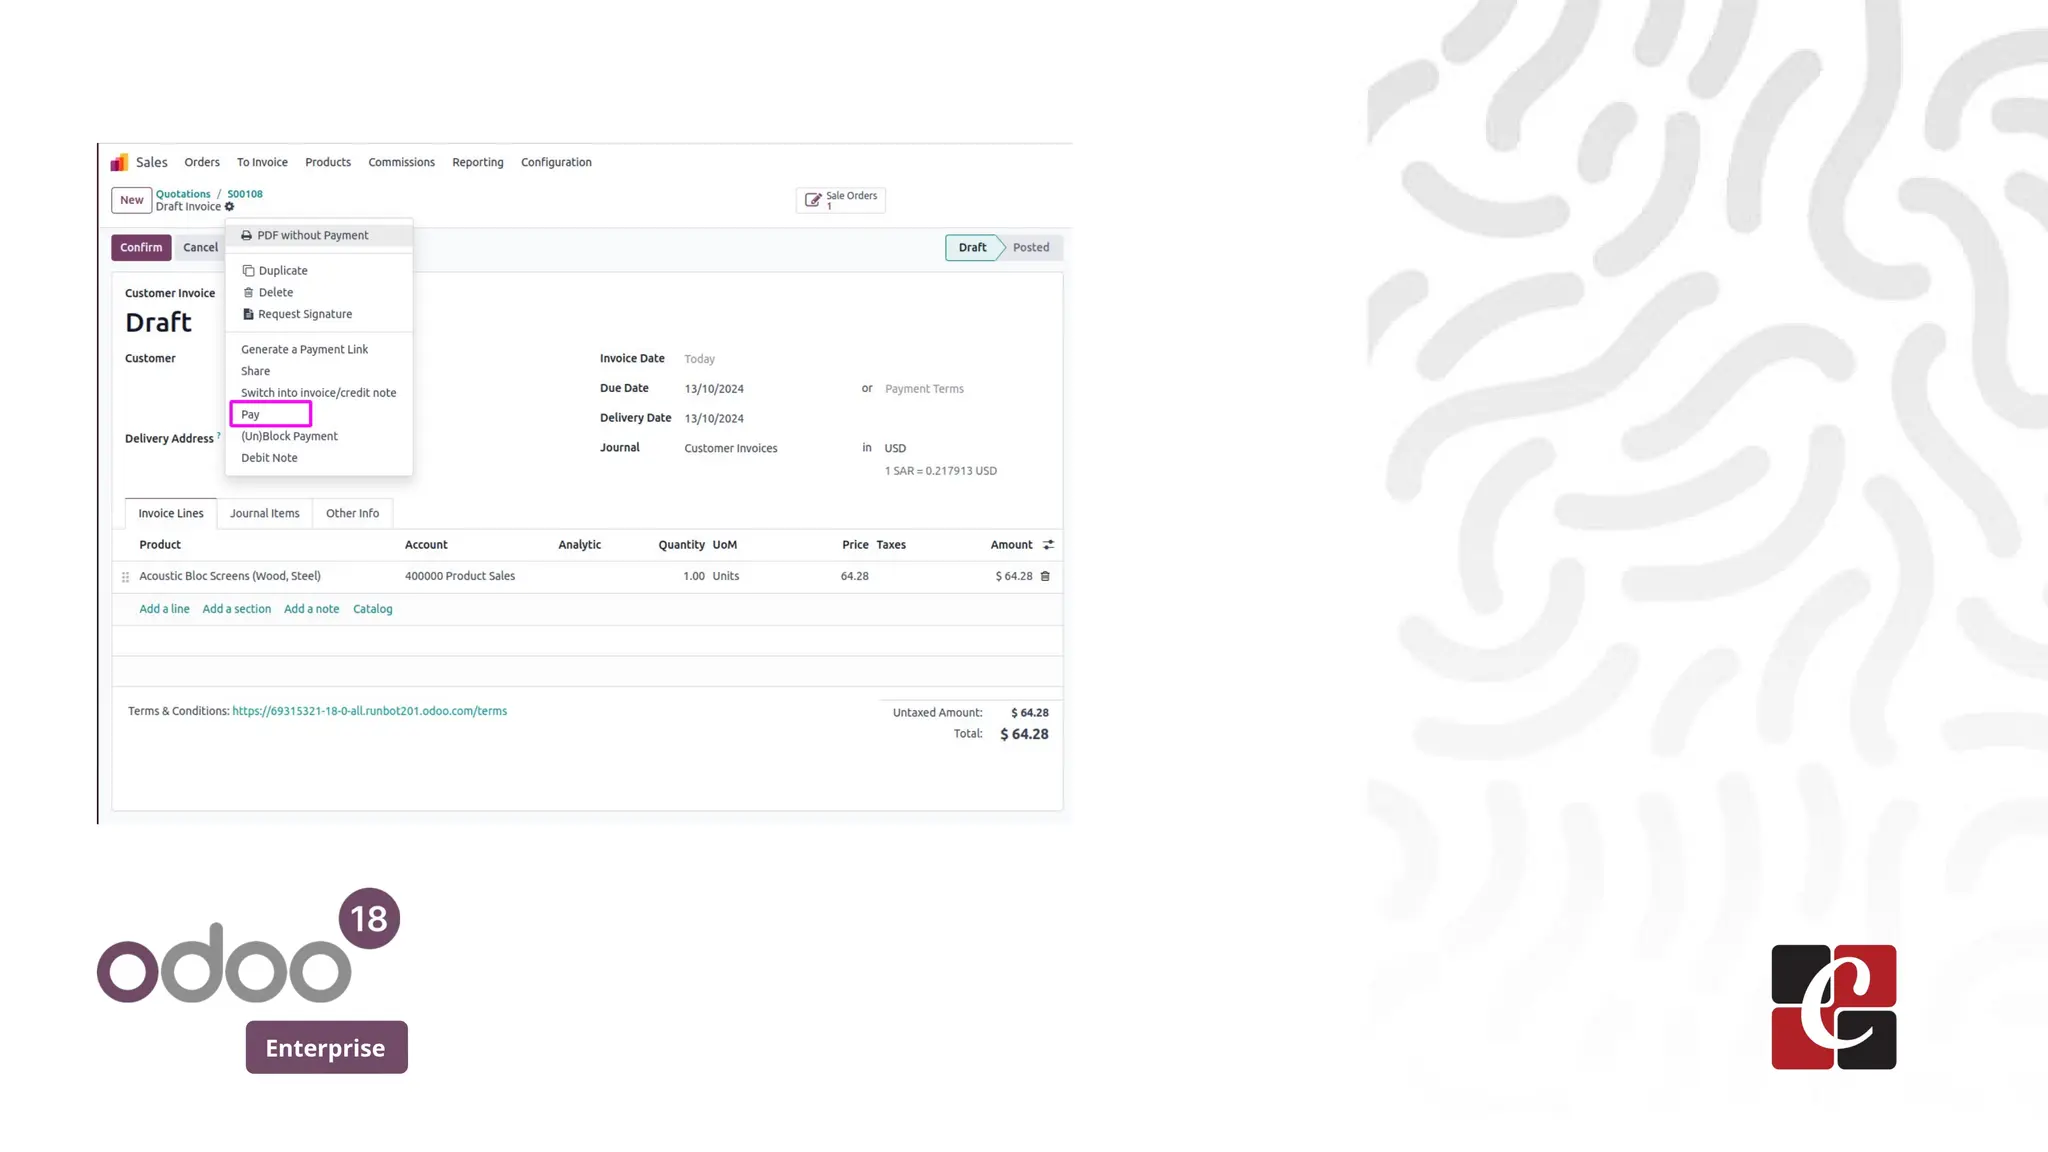The width and height of the screenshot is (2048, 1152).
Task: Delete the Acoustic Bloc Screens invoice line
Action: point(1045,576)
